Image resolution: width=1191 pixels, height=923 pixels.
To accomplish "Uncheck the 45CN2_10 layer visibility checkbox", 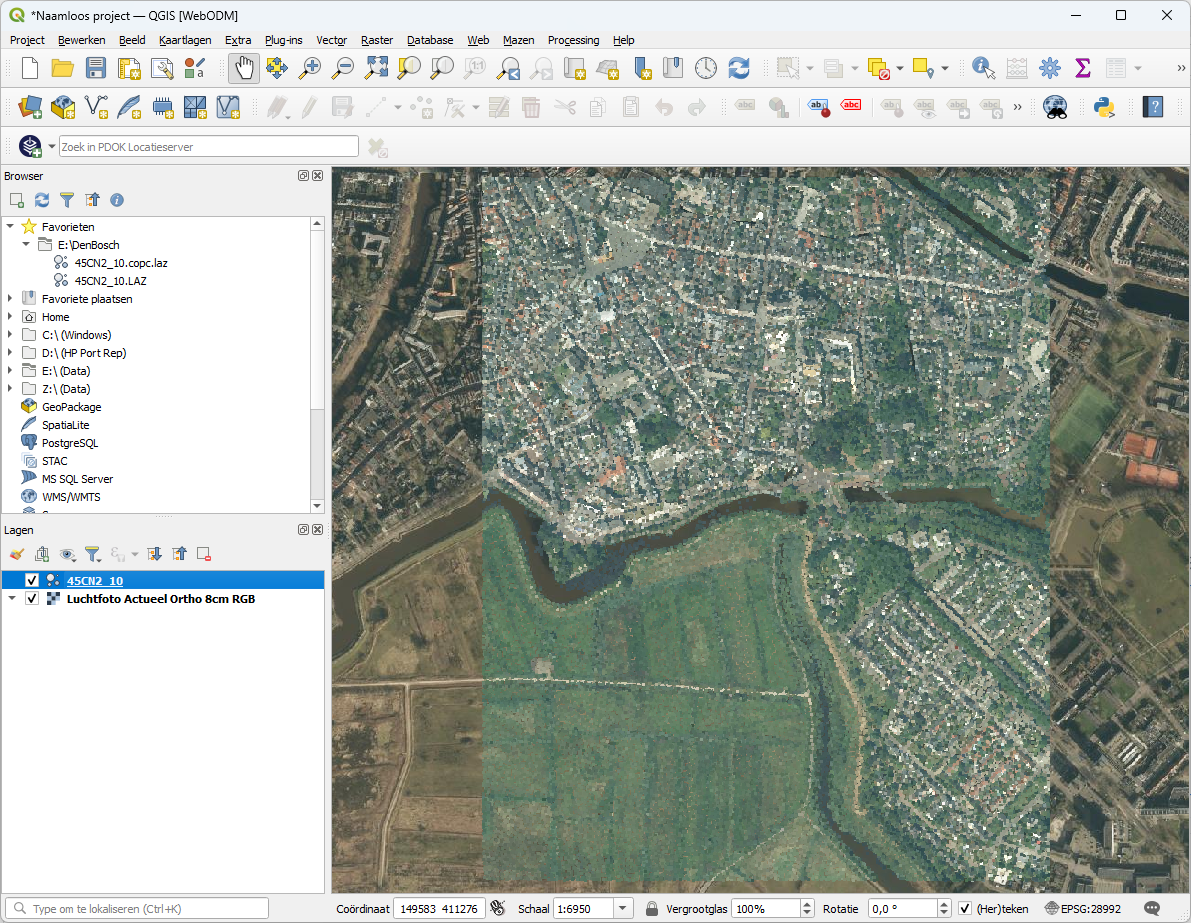I will [x=32, y=581].
